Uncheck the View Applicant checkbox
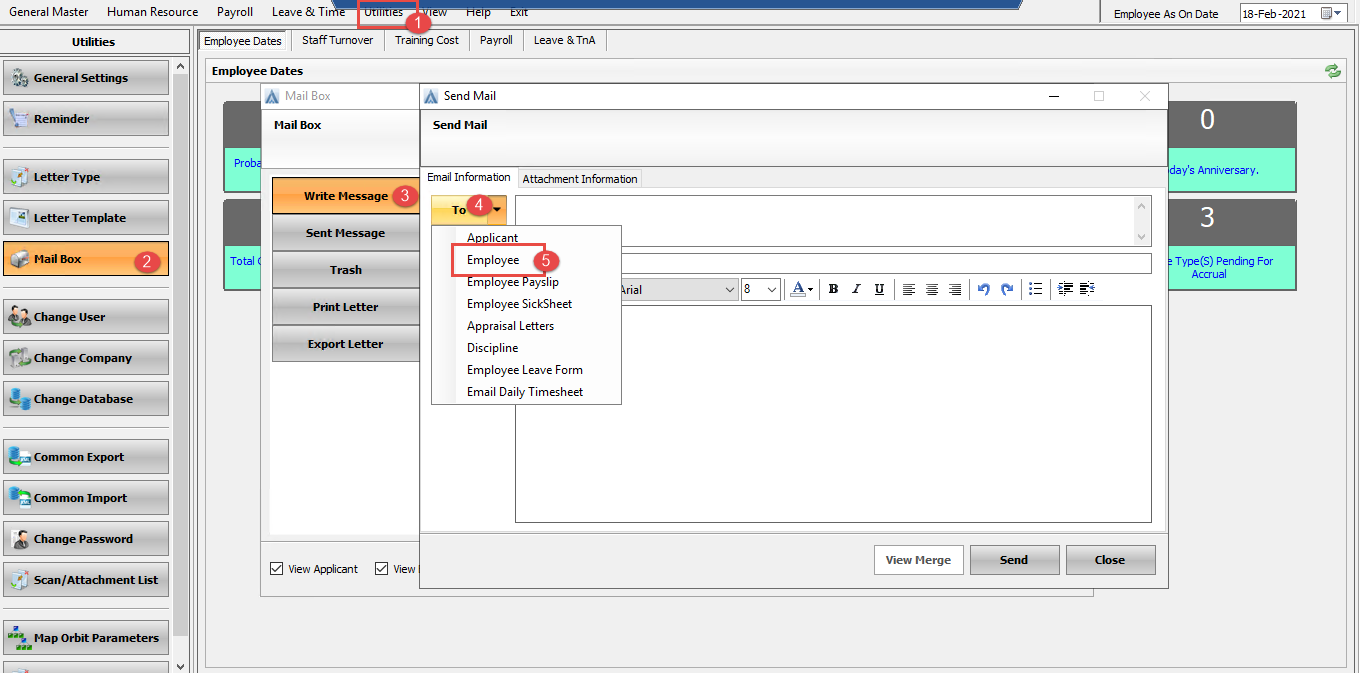 tap(276, 568)
